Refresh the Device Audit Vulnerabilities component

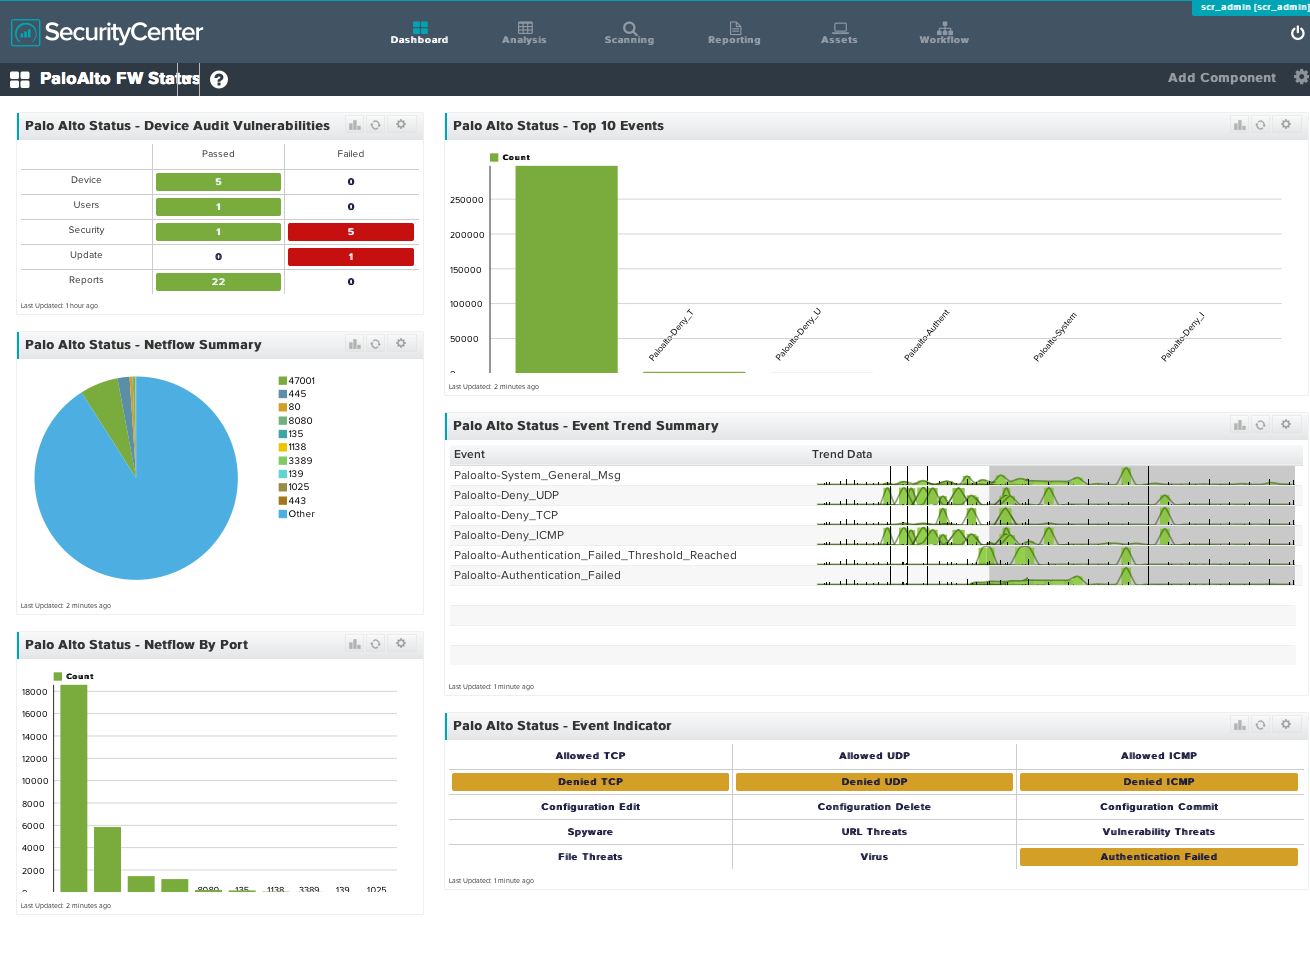[375, 125]
